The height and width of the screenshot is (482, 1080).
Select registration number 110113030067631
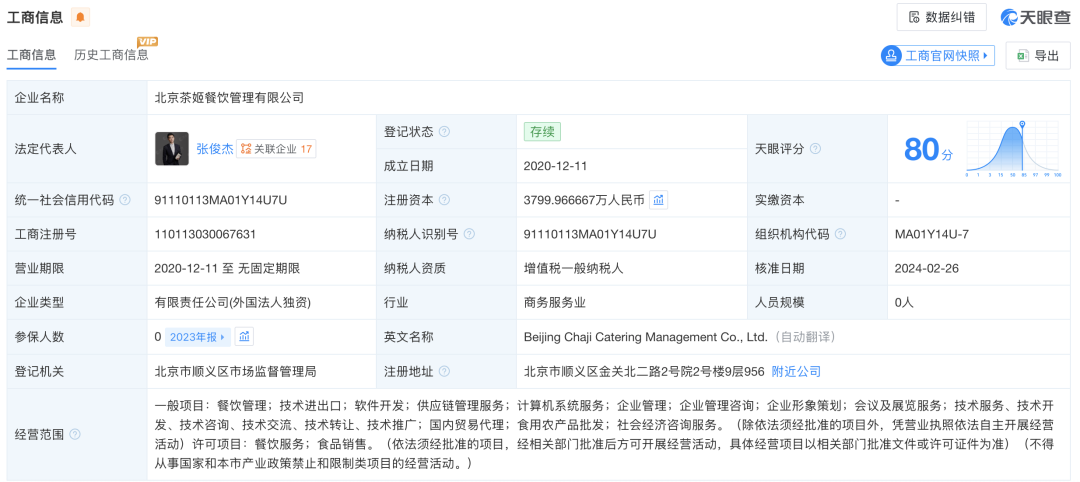click(205, 234)
